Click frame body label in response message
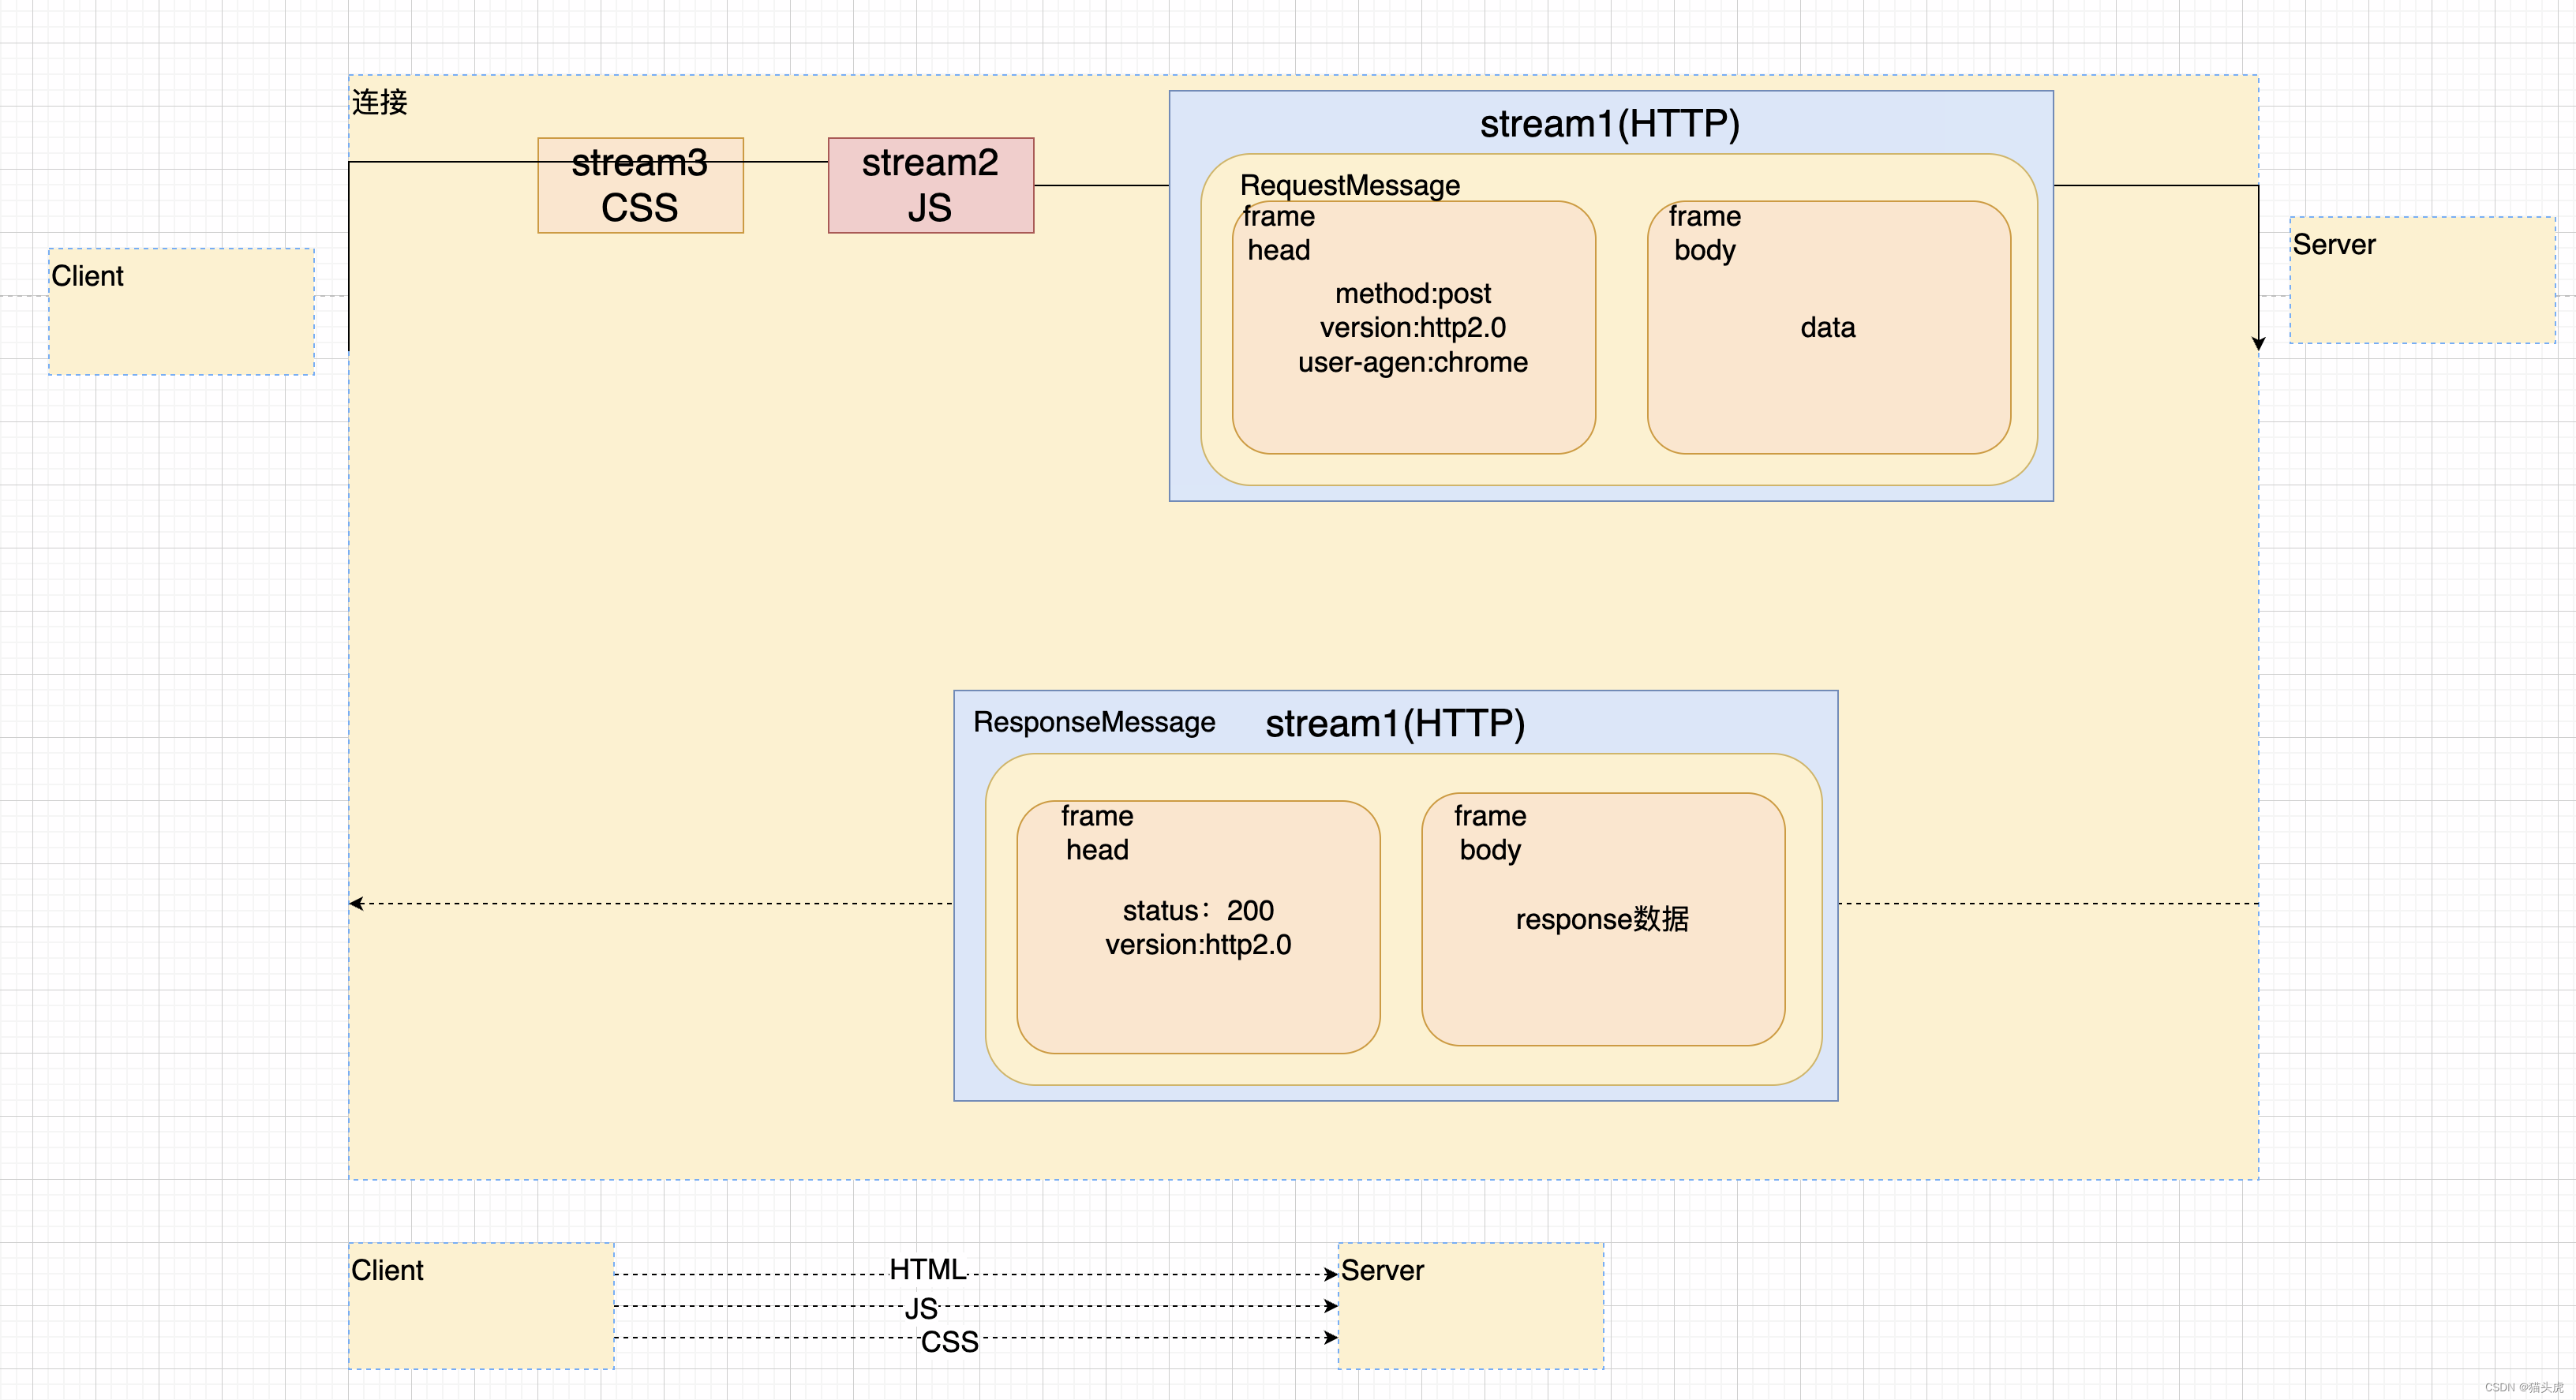This screenshot has height=1400, width=2576. 1490,833
